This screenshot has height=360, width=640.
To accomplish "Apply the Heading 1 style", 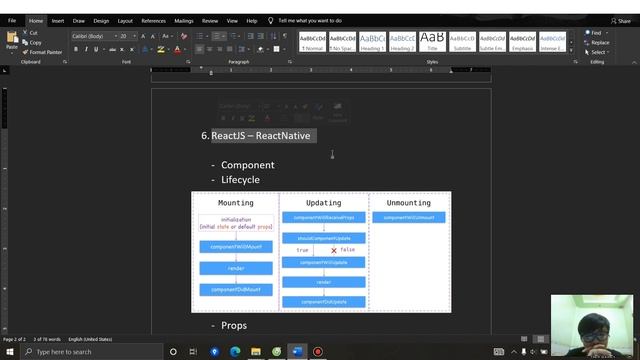I will [372, 42].
